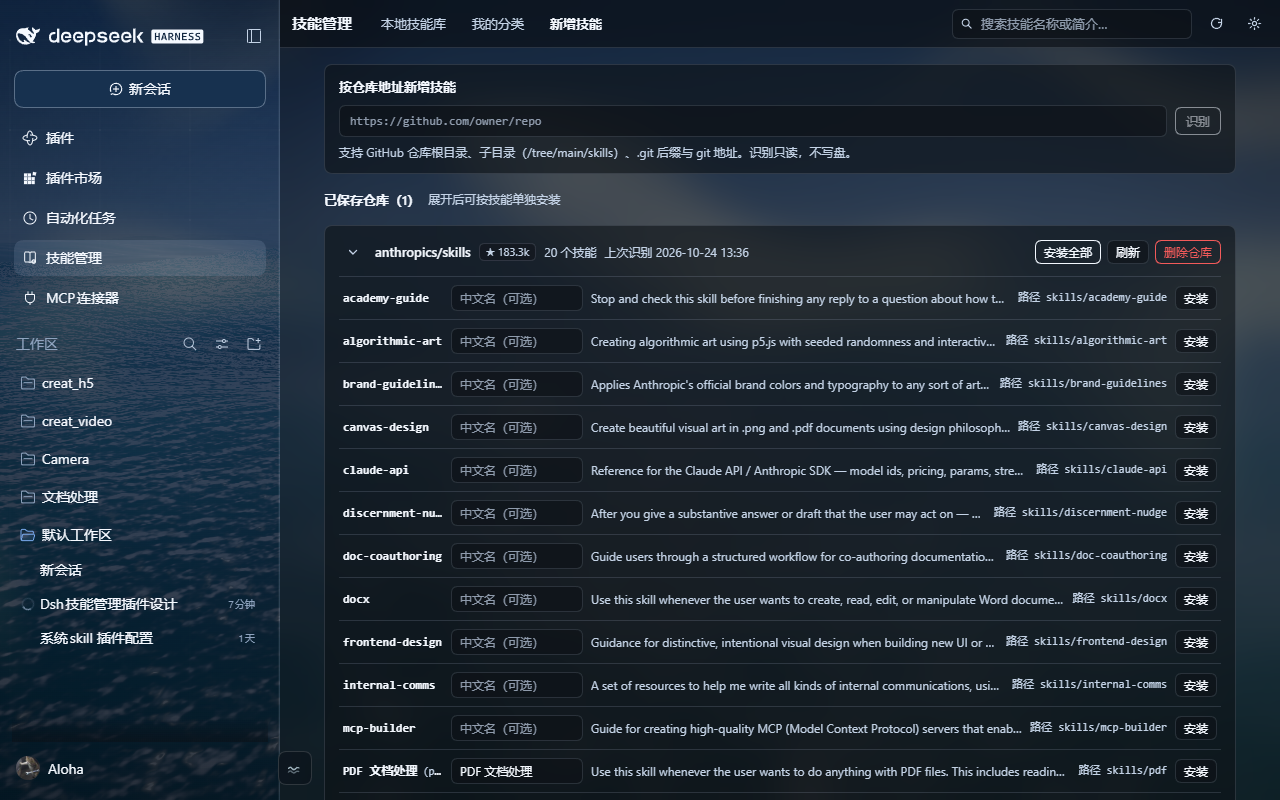Viewport: 1280px width, 800px height.
Task: Click the wave icon button at bottom
Action: pyautogui.click(x=293, y=769)
